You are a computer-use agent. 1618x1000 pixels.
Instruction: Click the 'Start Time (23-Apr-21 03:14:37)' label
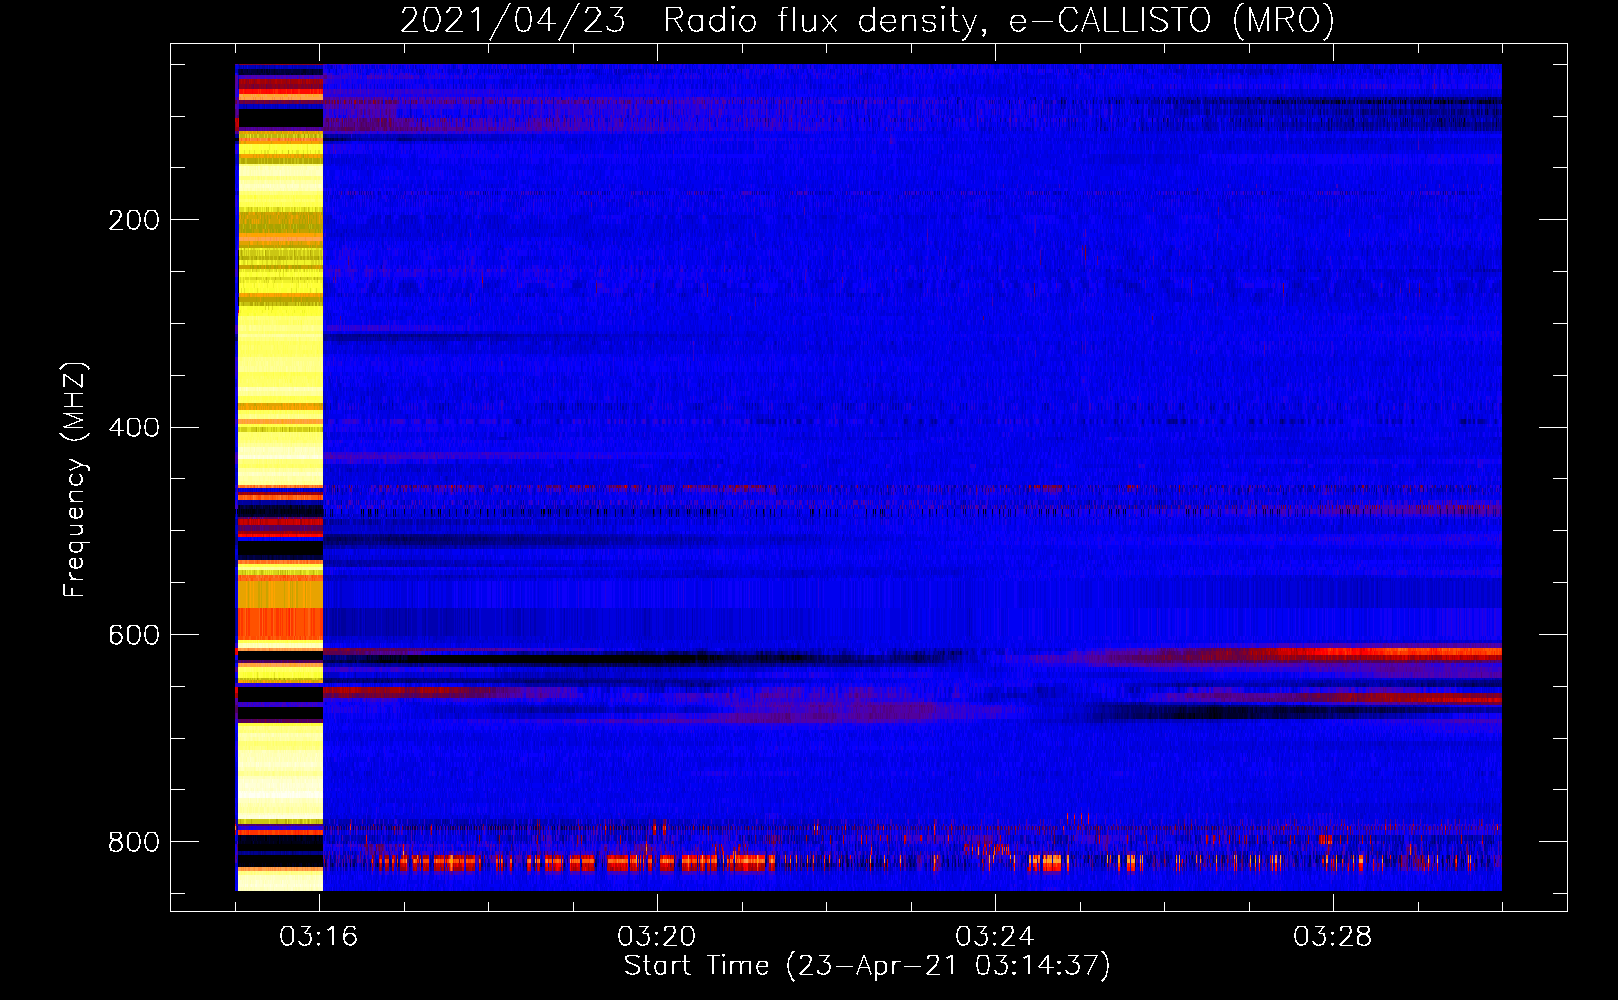[867, 966]
